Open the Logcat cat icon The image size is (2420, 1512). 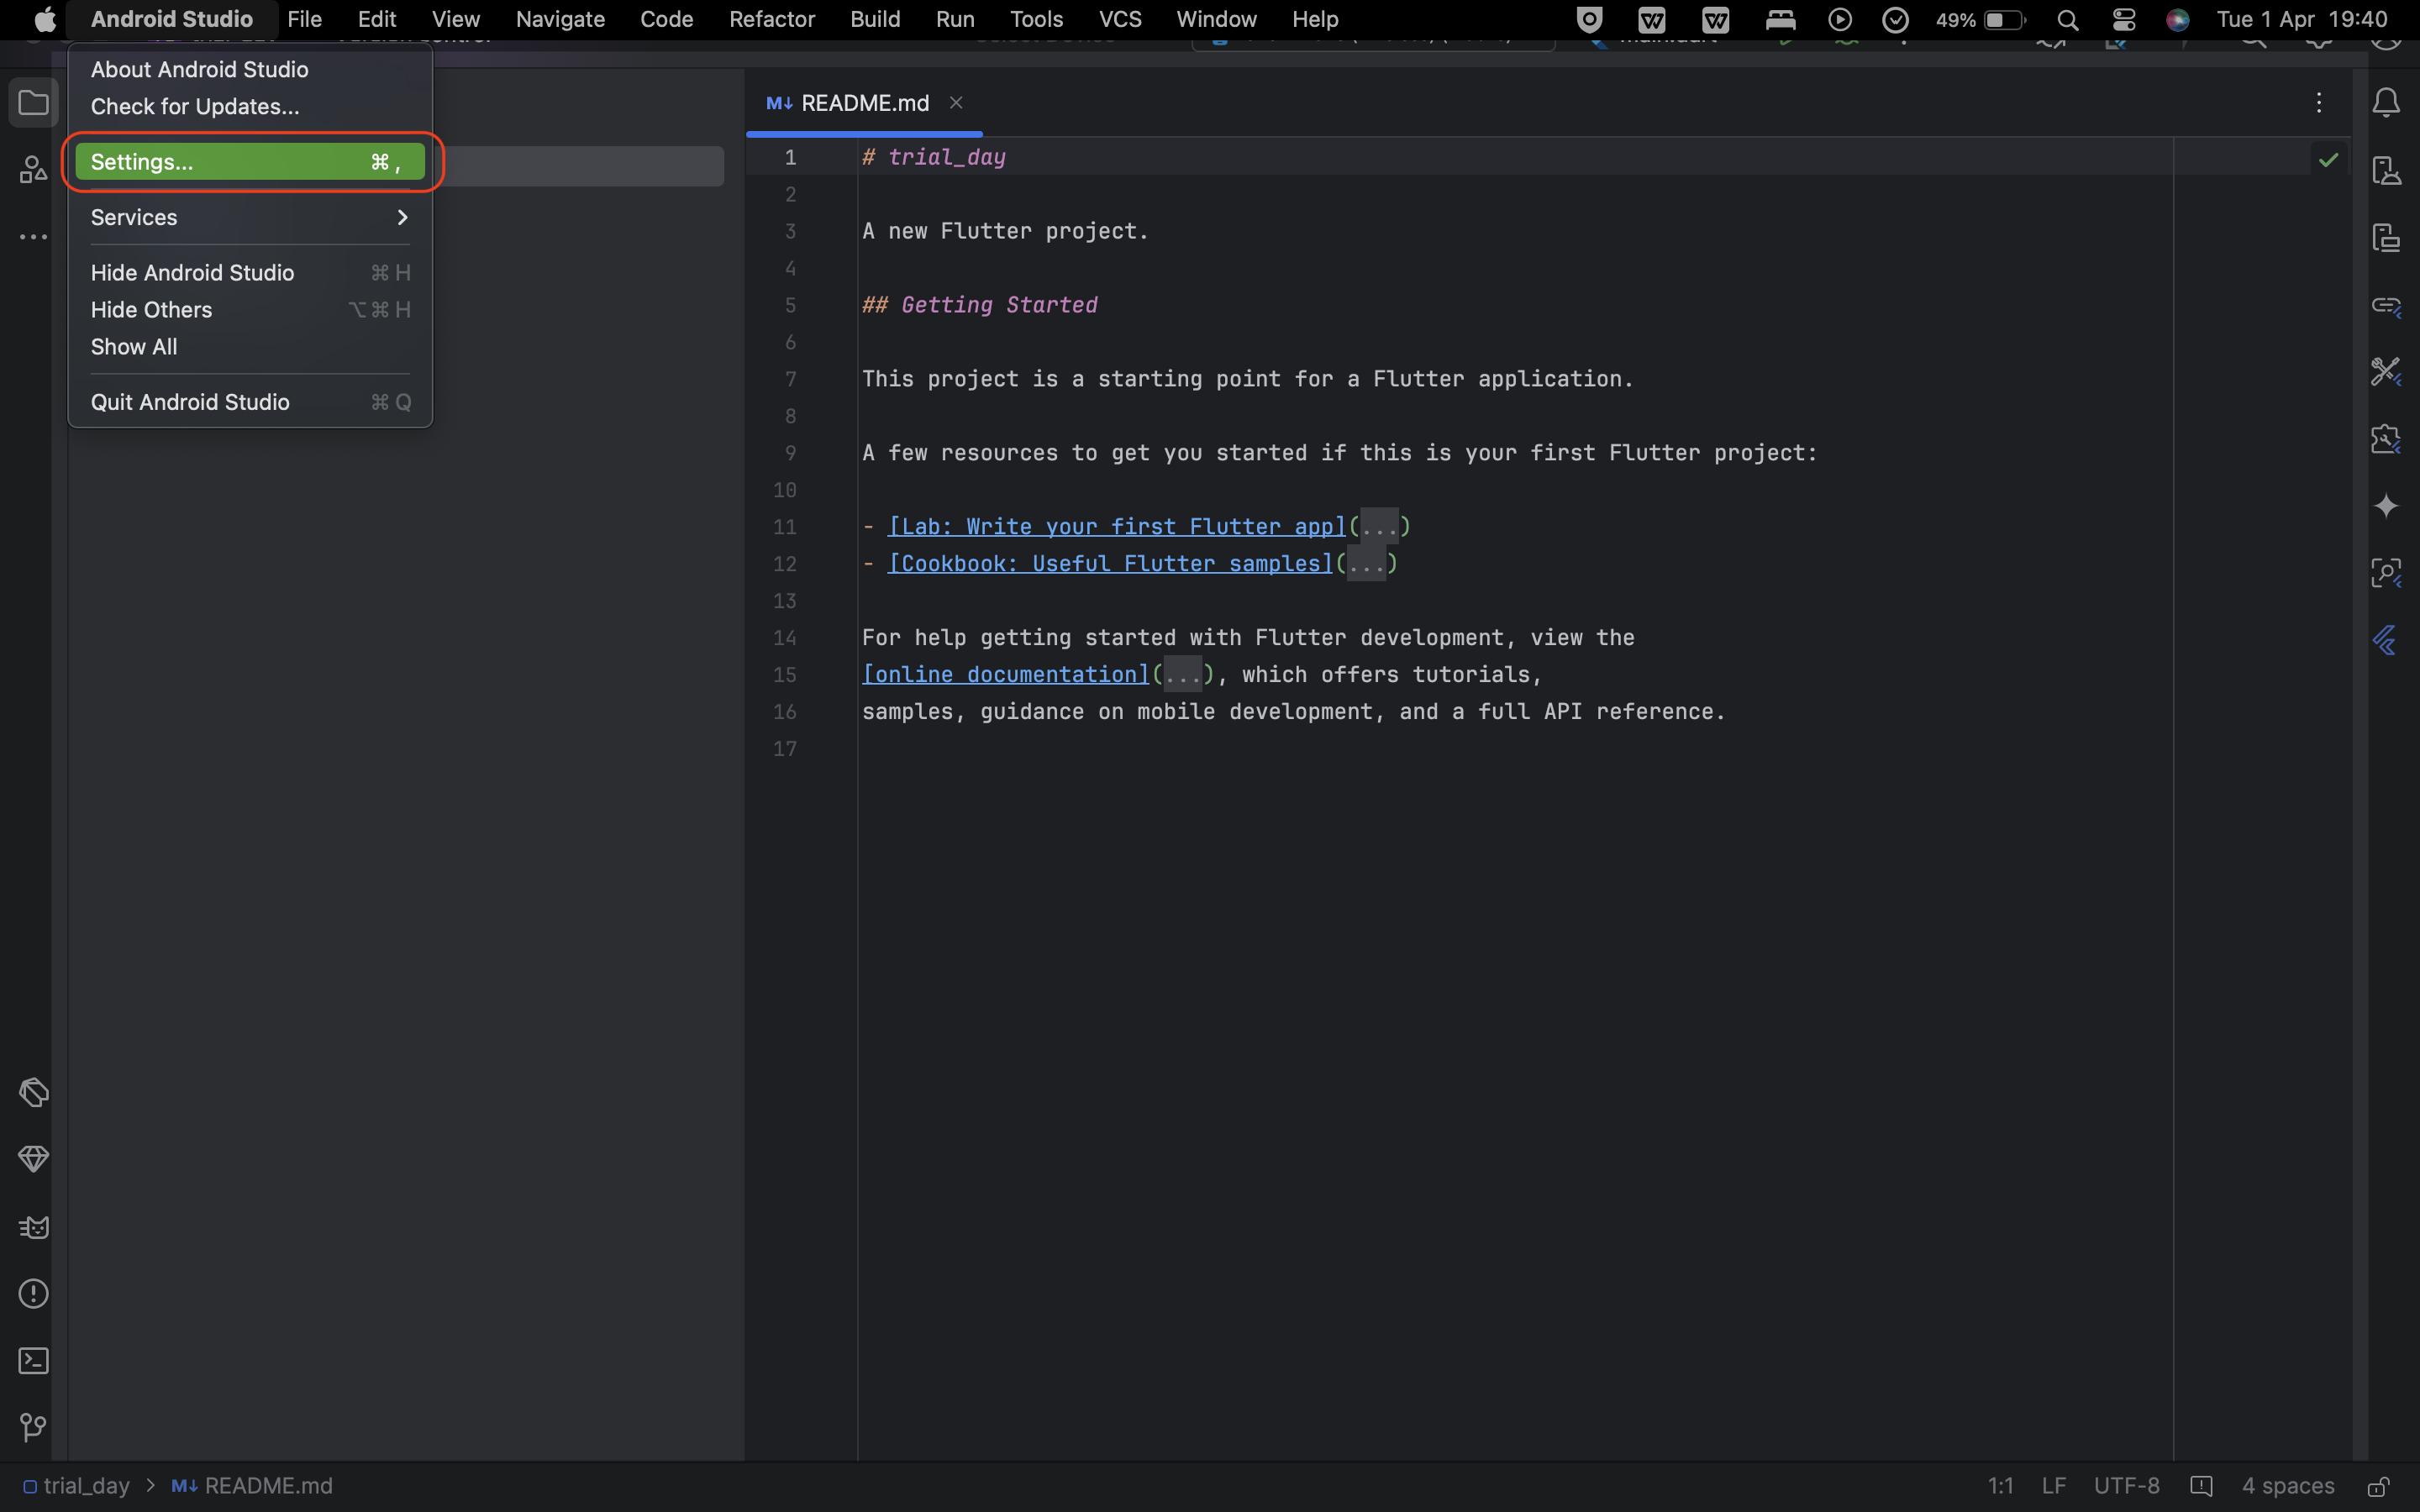pos(33,1227)
